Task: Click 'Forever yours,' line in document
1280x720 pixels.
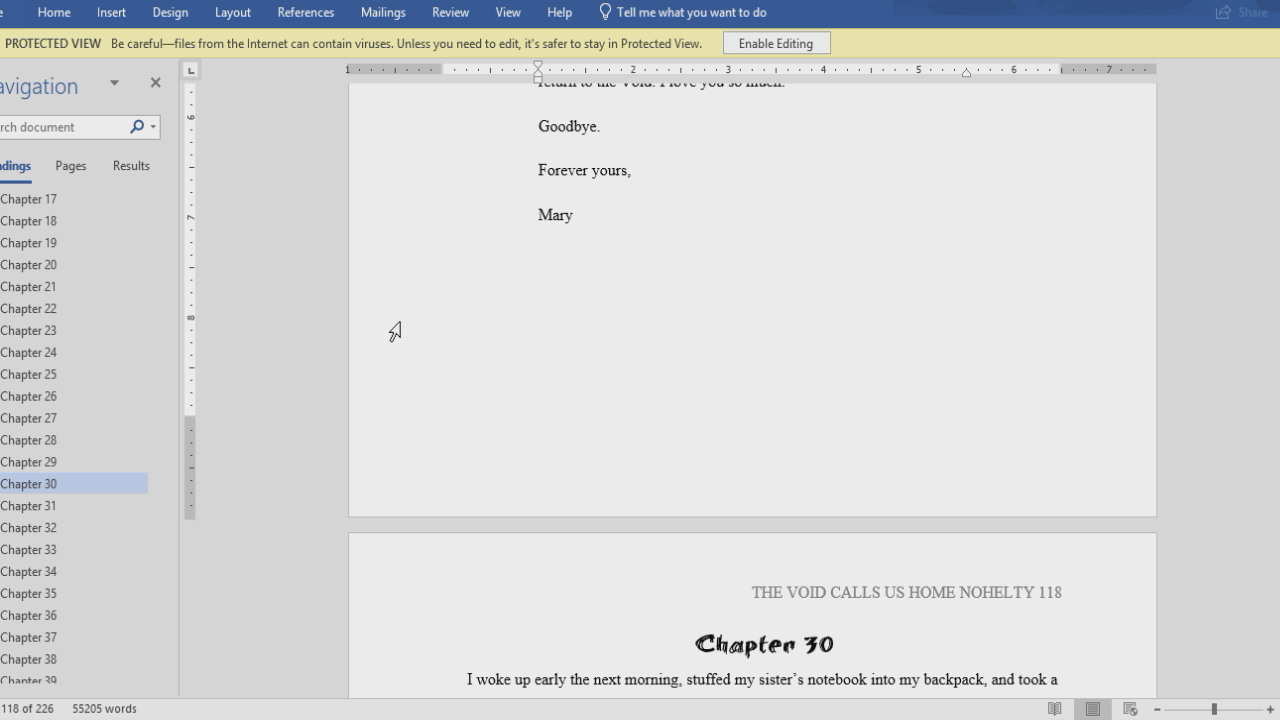Action: pyautogui.click(x=584, y=171)
